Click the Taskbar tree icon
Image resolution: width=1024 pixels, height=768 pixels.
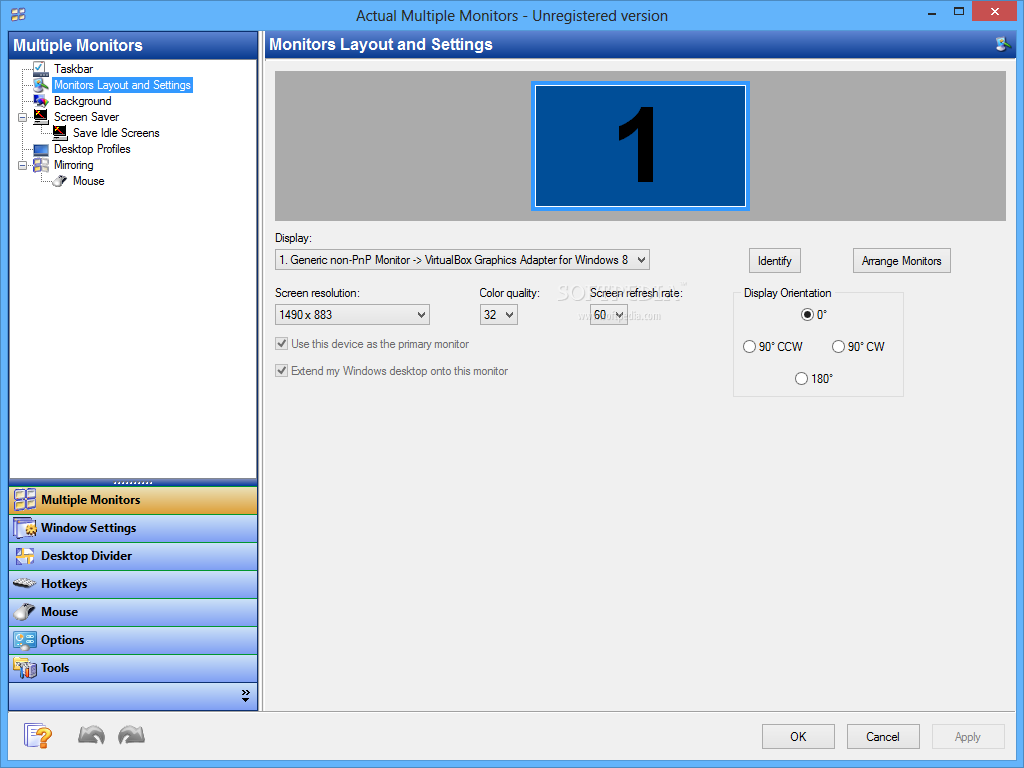tap(40, 69)
